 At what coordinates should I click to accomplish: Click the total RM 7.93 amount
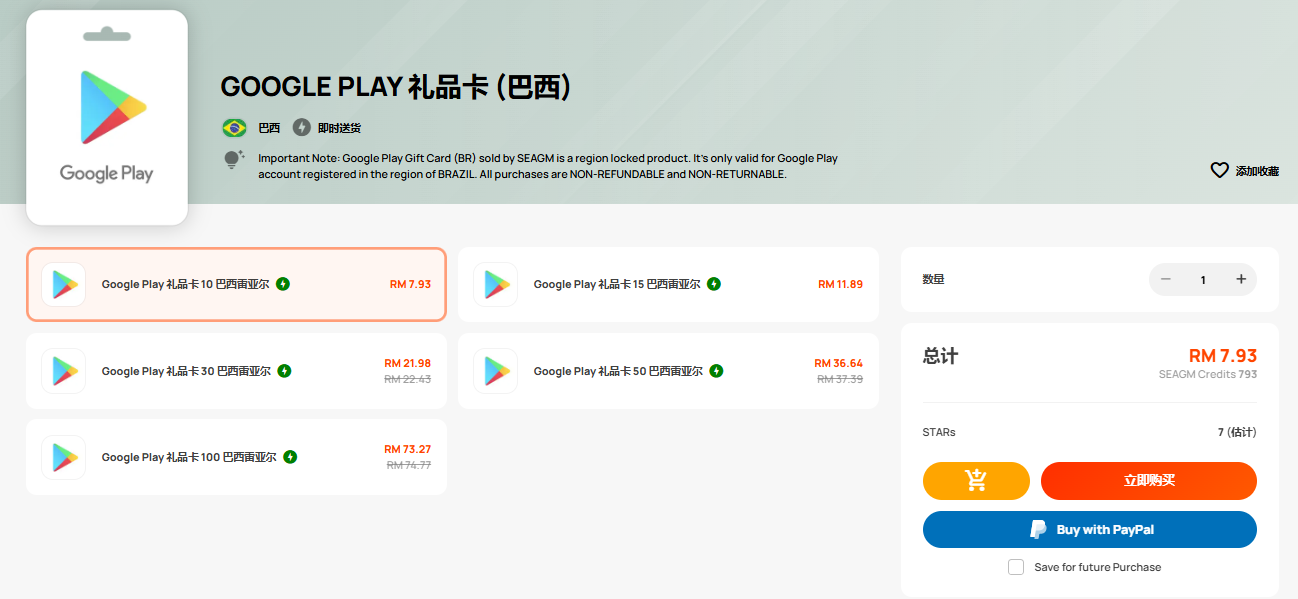(x=1222, y=356)
